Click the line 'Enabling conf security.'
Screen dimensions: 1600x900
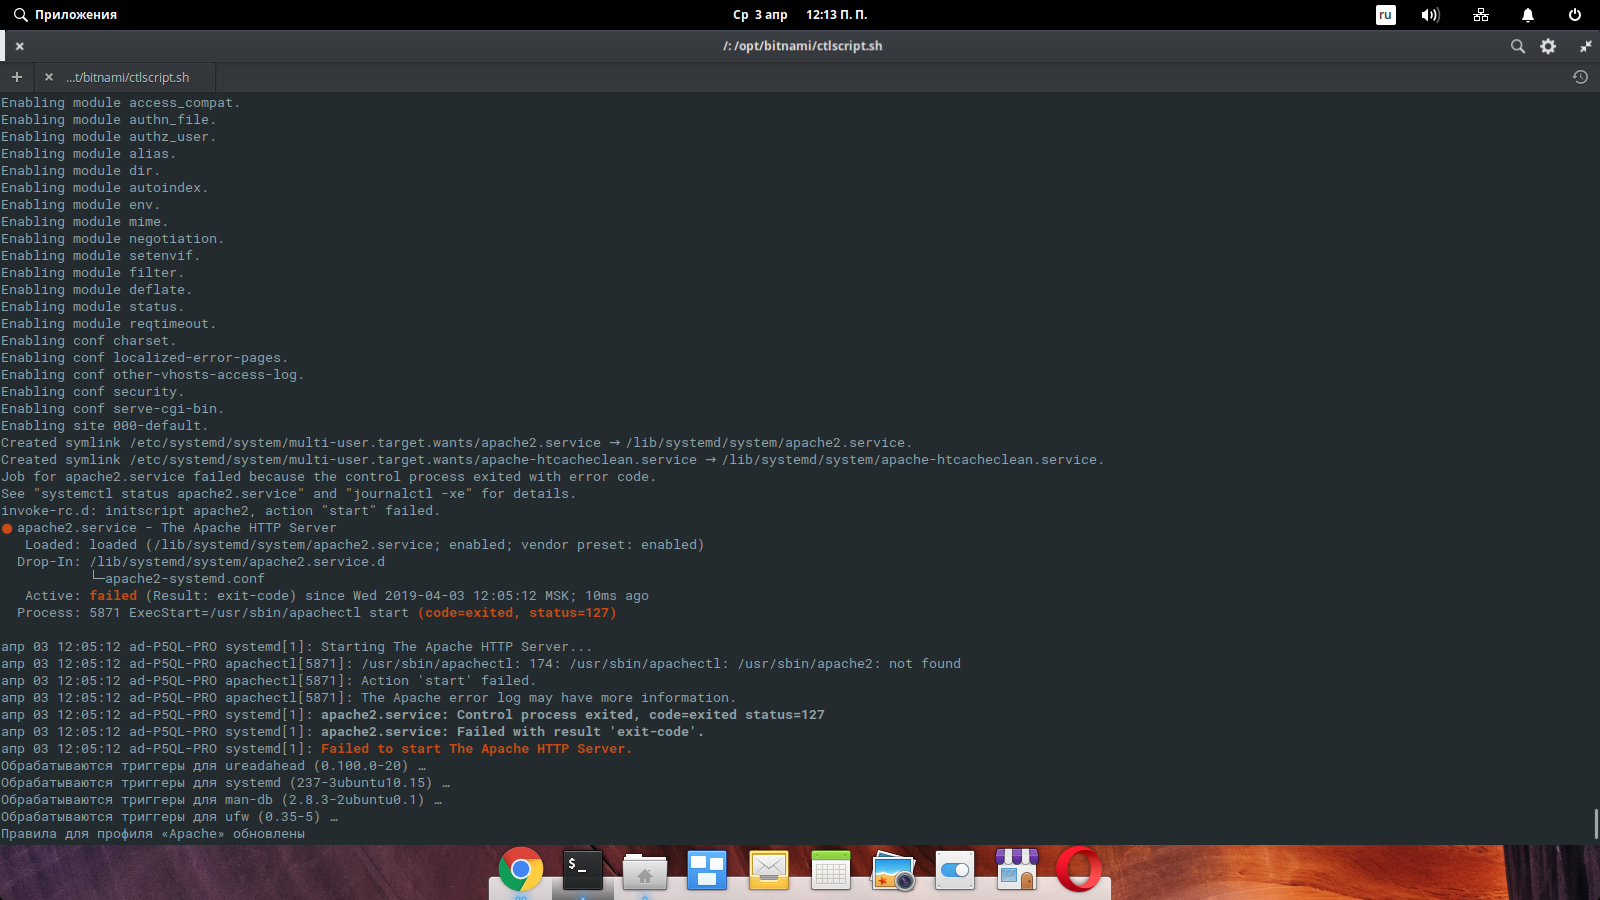click(92, 392)
